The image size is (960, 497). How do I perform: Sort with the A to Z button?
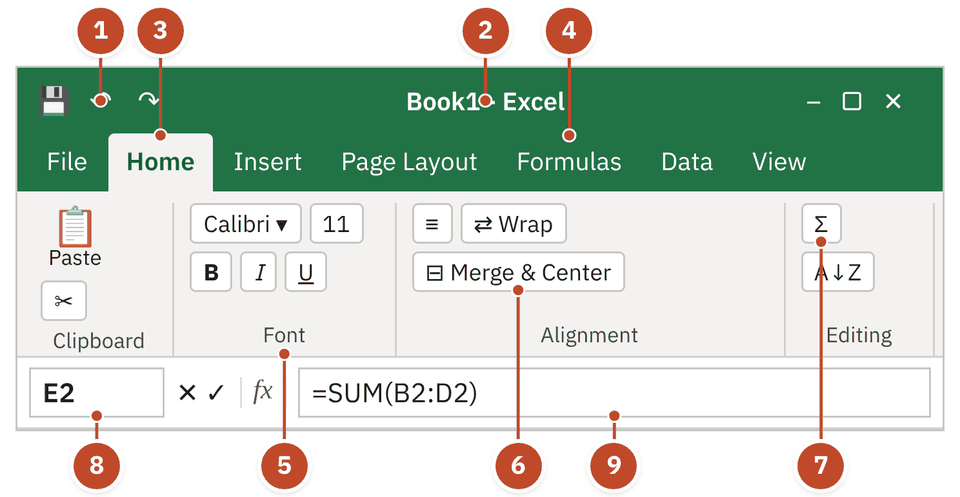tap(838, 272)
